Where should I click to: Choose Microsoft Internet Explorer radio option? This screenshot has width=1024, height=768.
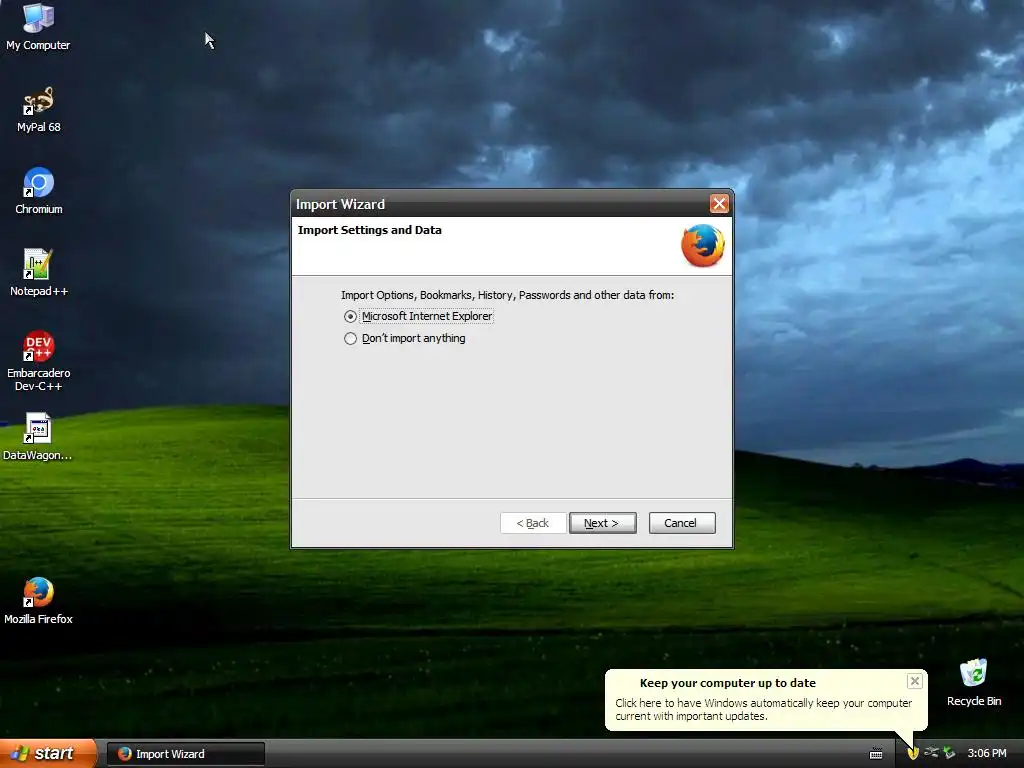[418, 316]
